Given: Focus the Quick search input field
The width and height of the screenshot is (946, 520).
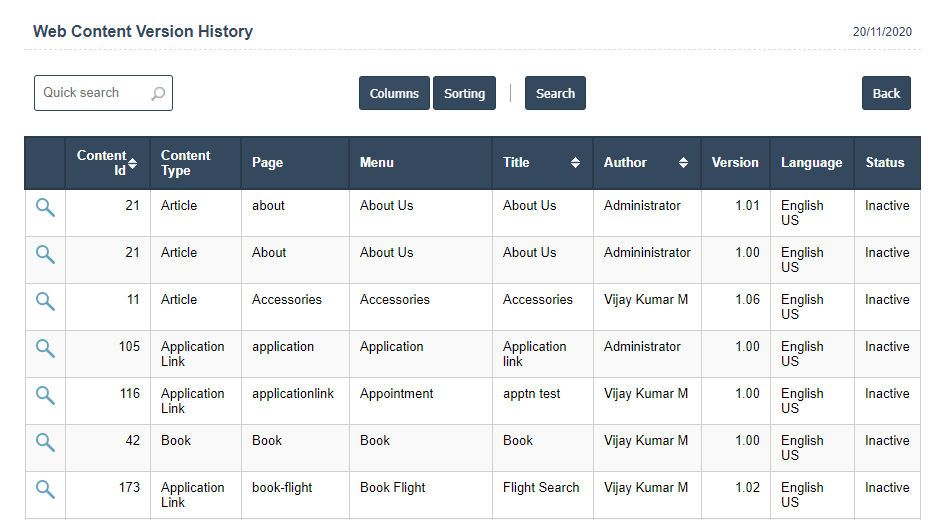Looking at the screenshot, I should (92, 93).
